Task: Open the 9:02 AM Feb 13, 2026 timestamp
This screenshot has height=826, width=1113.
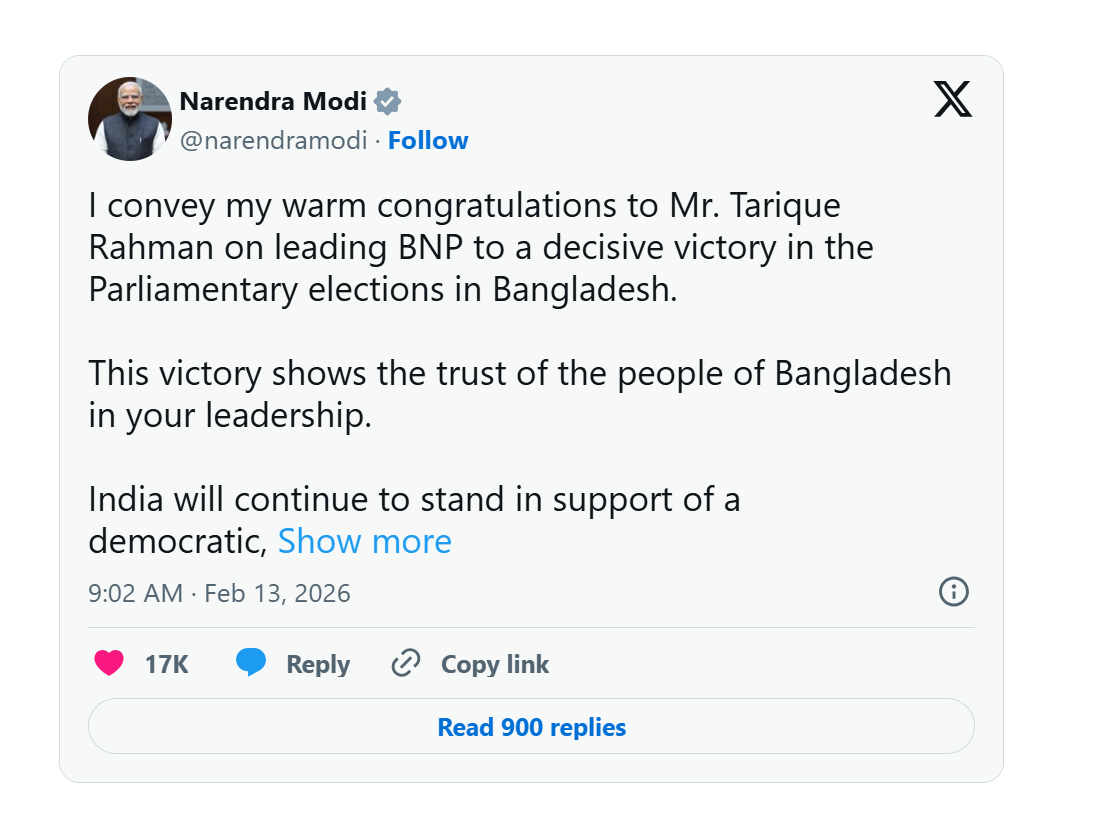Action: click(219, 593)
